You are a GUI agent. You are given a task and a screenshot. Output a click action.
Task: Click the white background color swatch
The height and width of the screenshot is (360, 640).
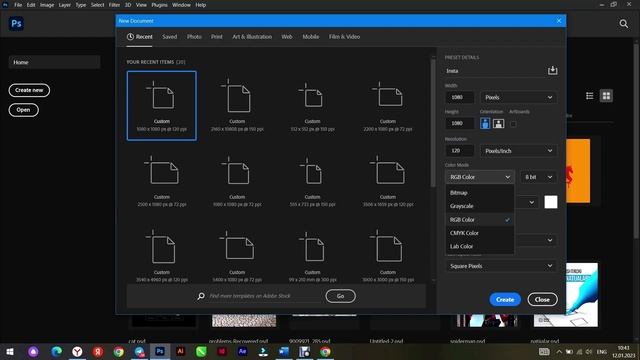(x=551, y=202)
